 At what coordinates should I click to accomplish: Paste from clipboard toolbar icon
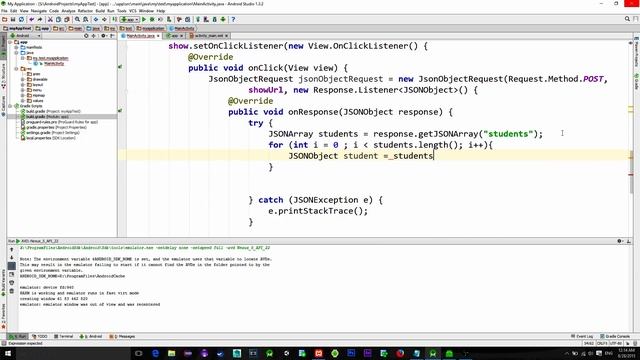67,19
